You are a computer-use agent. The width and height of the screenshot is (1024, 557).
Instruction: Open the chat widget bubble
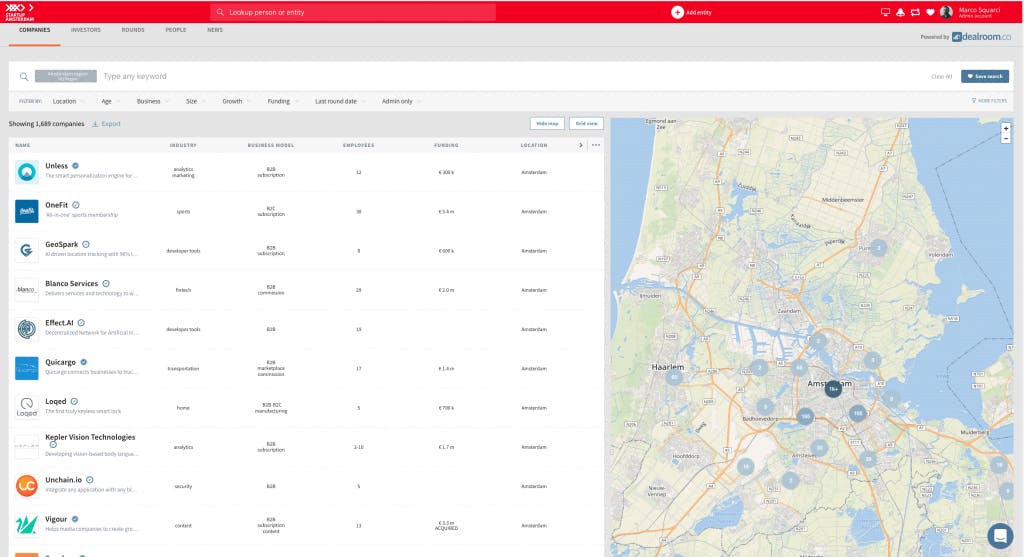tap(1000, 535)
